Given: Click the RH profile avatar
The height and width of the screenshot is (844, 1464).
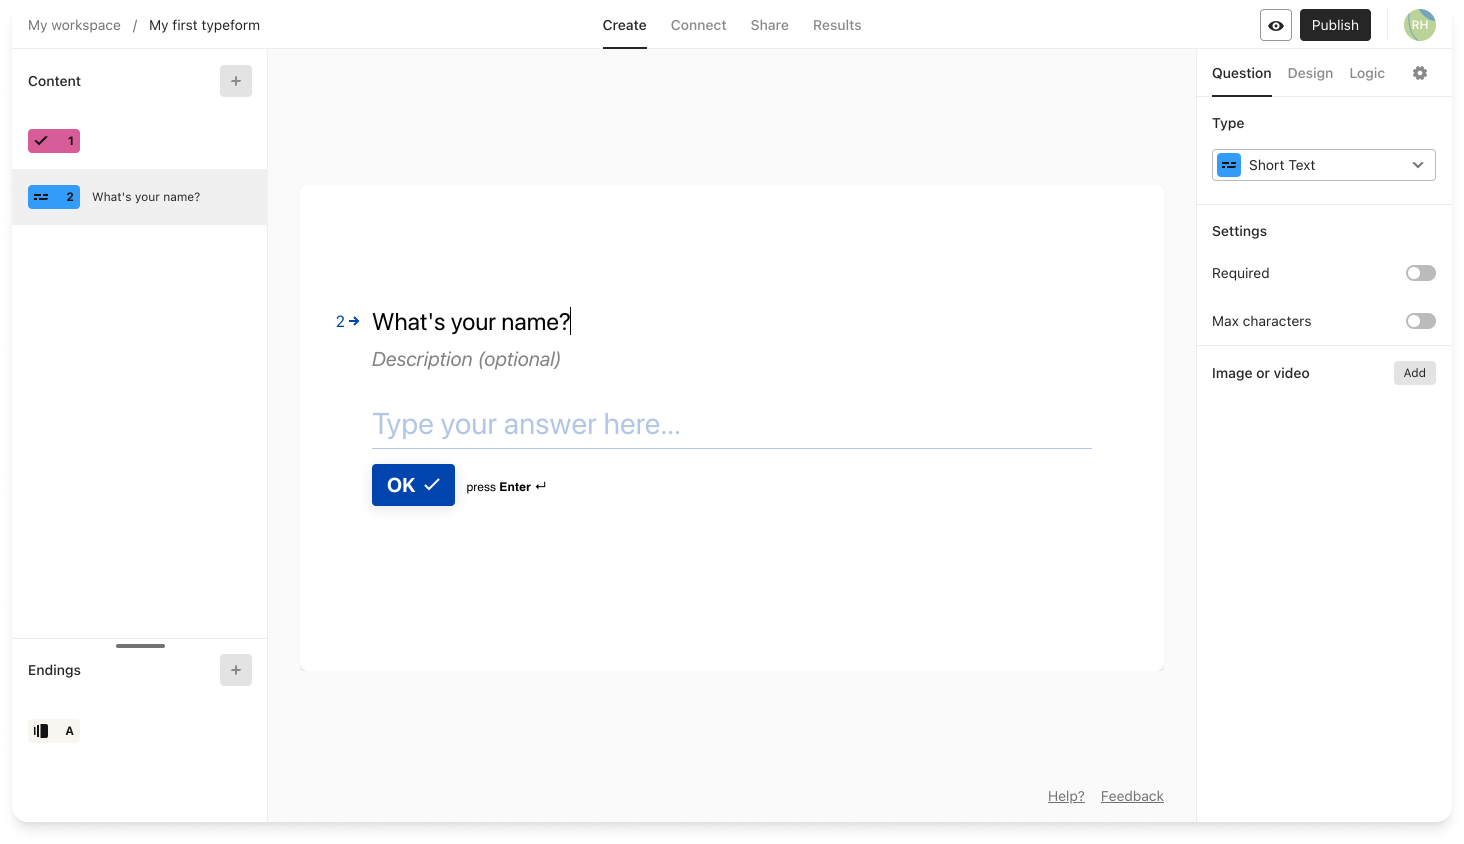Looking at the screenshot, I should (x=1420, y=25).
